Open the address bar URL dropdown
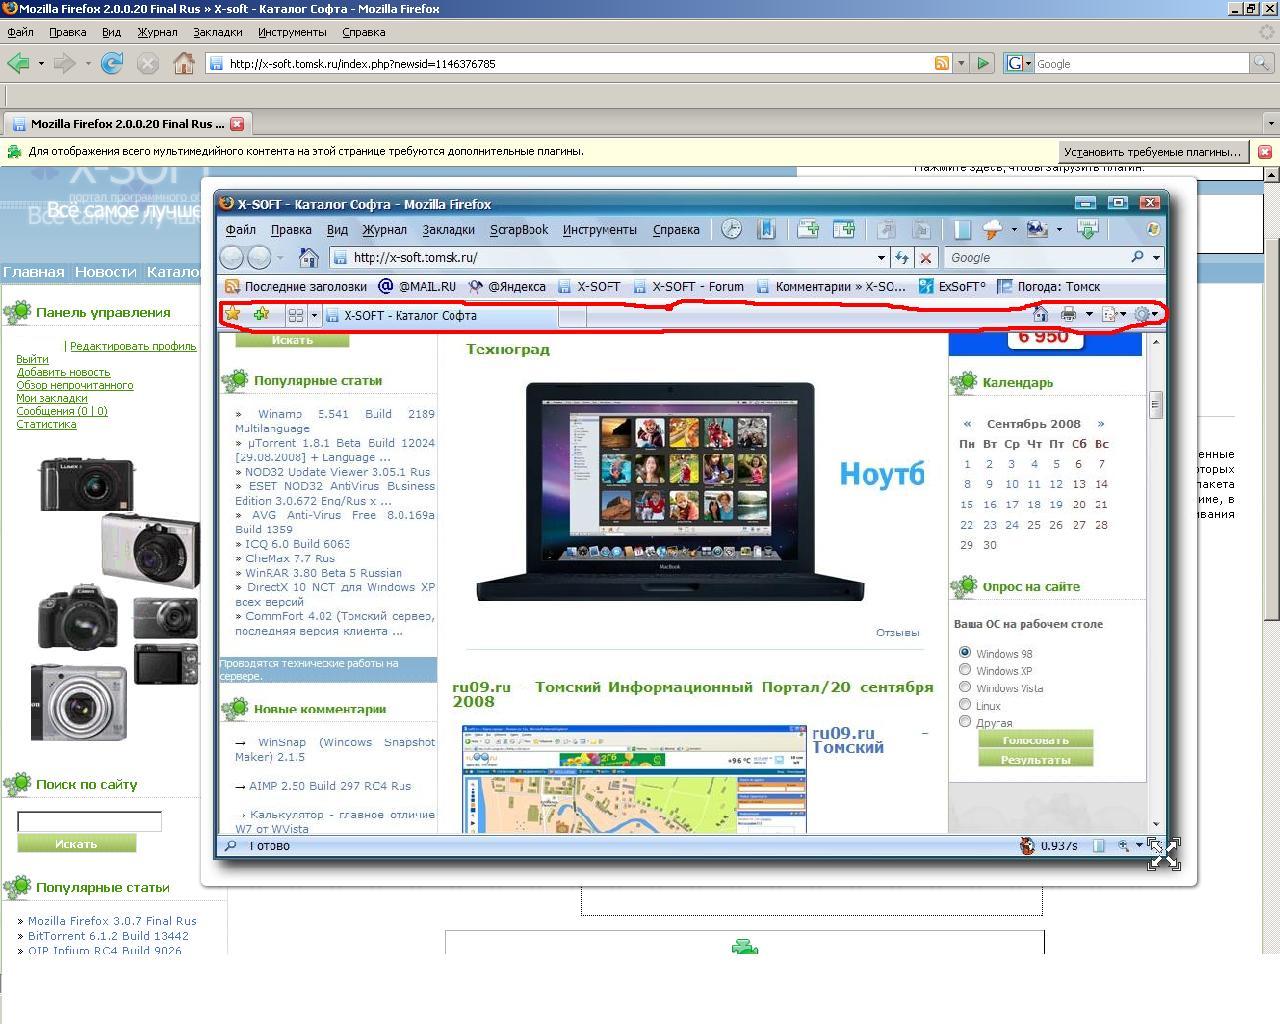1280x1024 pixels. click(x=961, y=63)
